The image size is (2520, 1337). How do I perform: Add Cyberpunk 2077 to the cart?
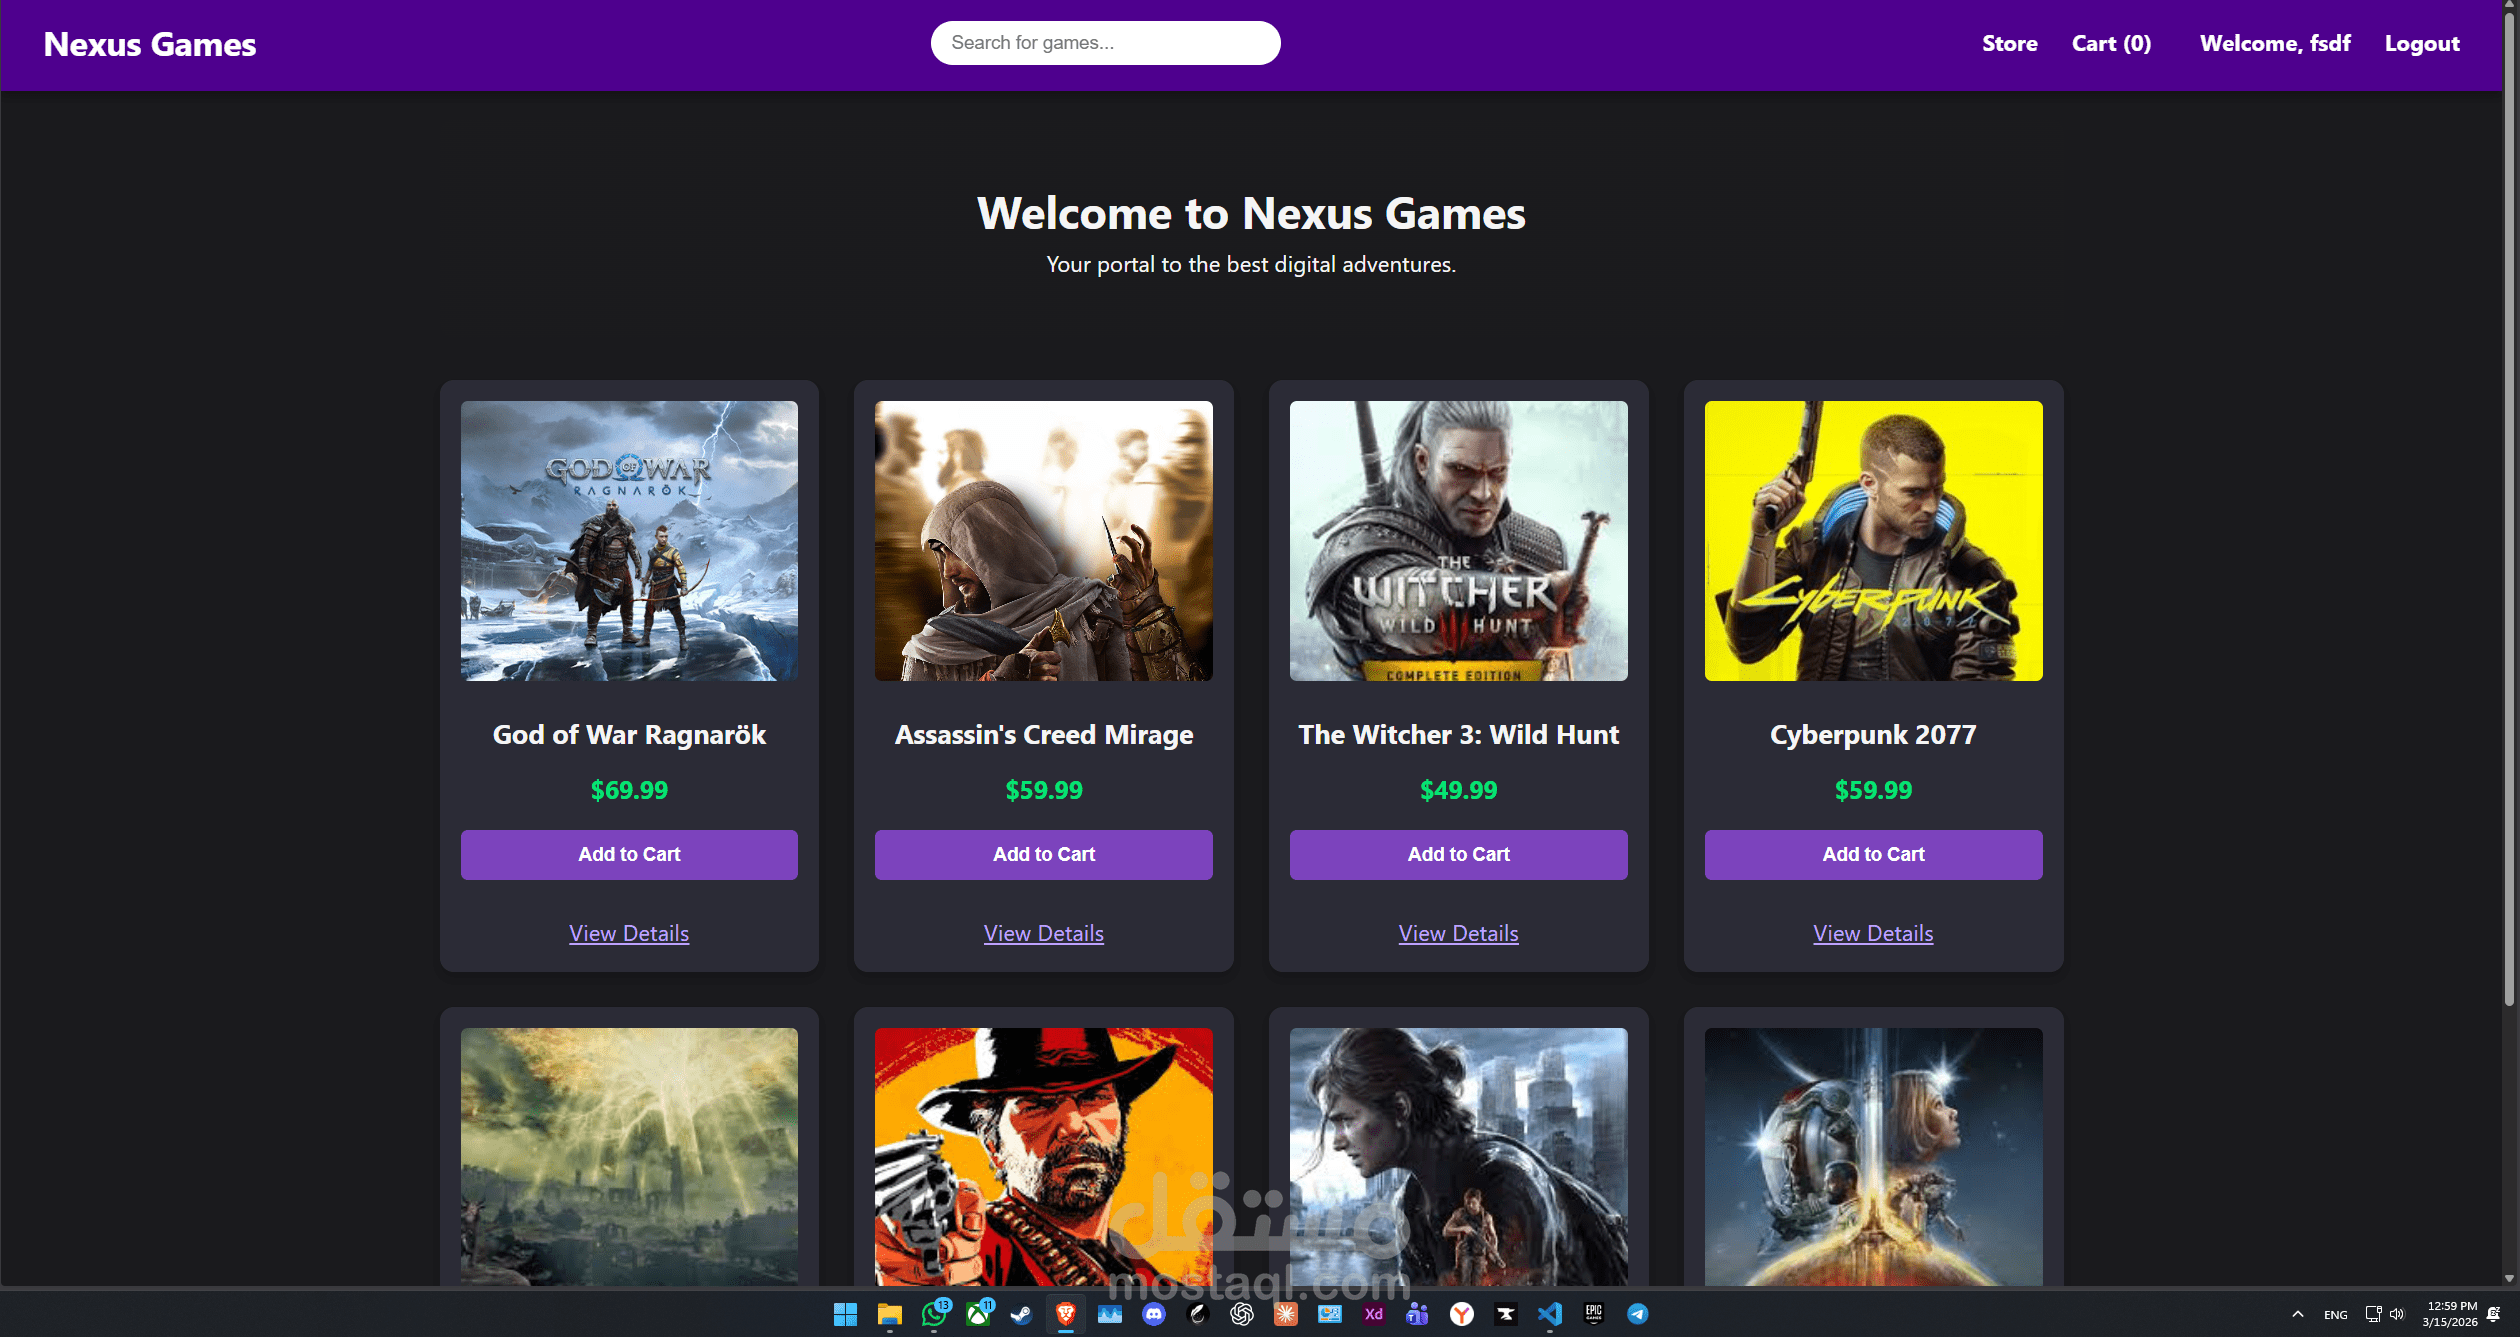click(x=1873, y=854)
